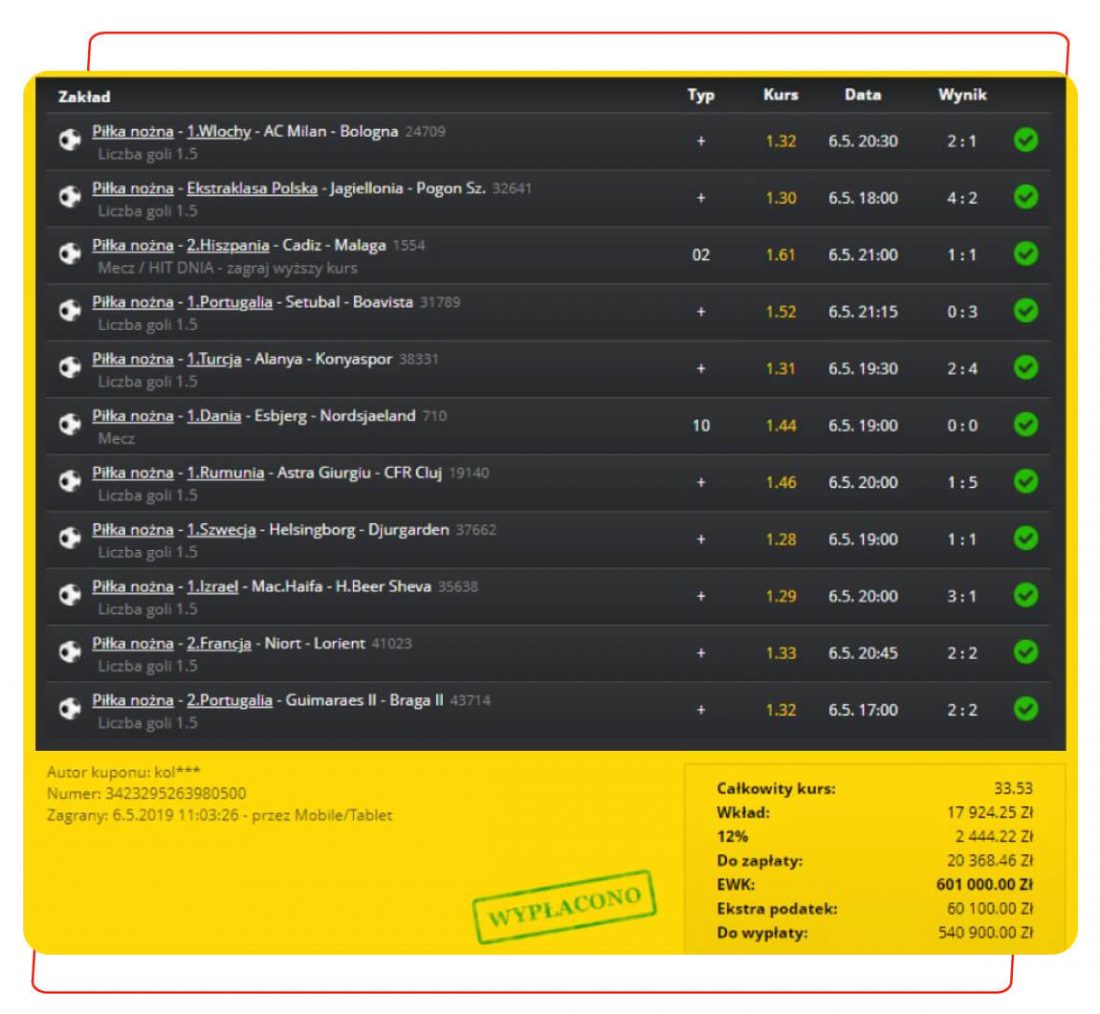1100x1014 pixels.
Task: Open the 1.Włochy league link
Action: click(x=218, y=132)
